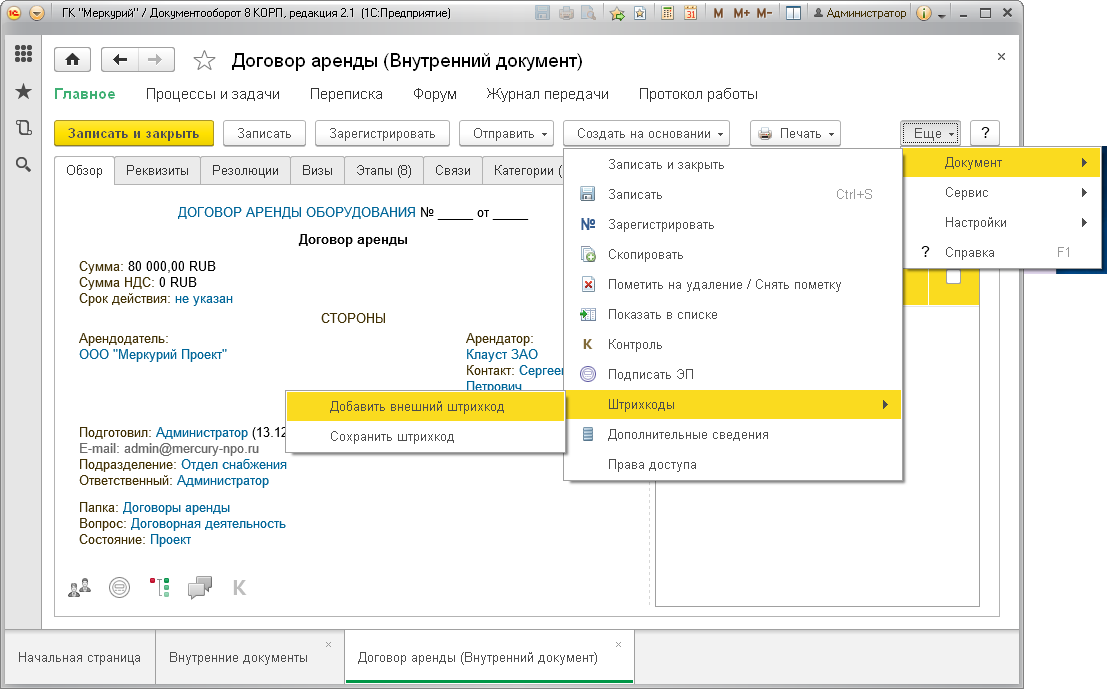Go to home page icon
Viewport: 1107px width, 689px height.
click(73, 60)
